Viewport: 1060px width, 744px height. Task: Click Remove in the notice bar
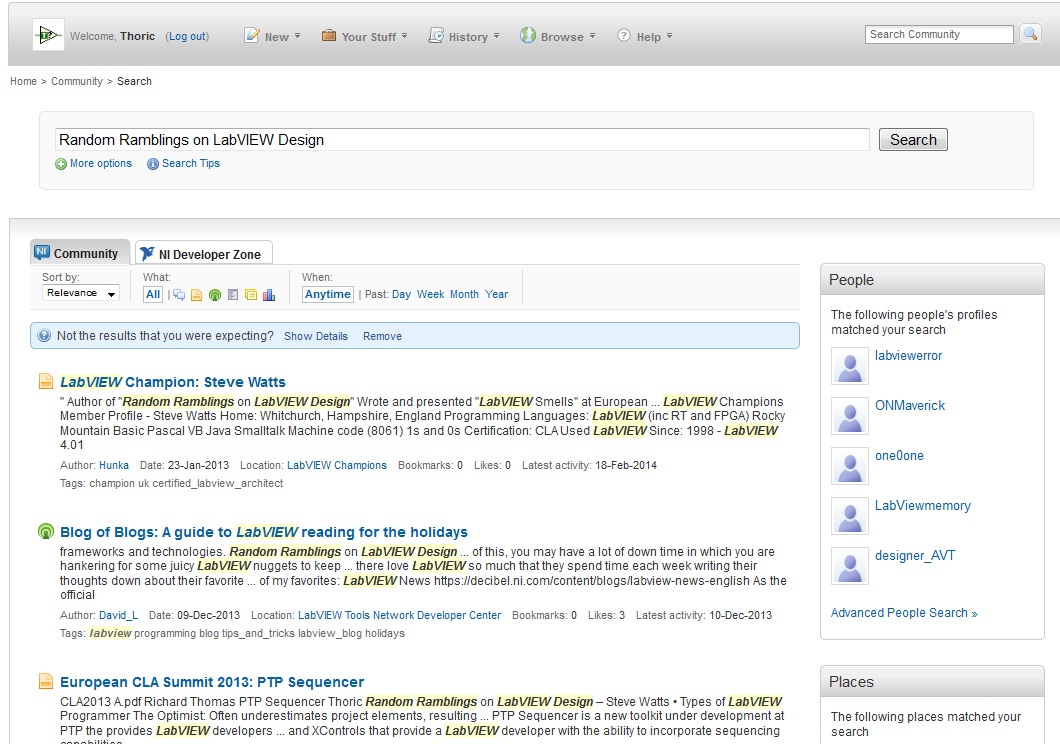[x=382, y=336]
